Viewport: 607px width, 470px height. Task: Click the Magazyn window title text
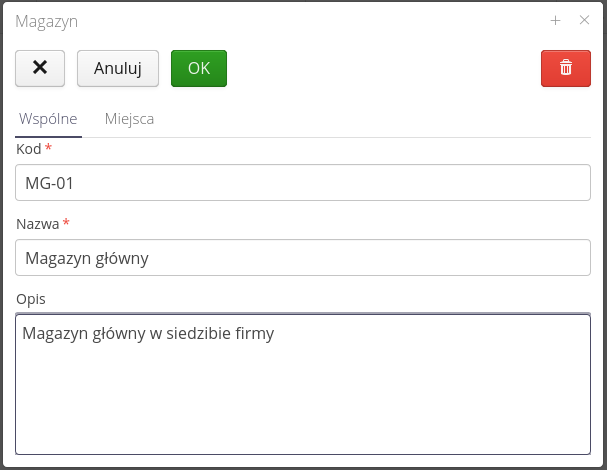coord(46,21)
